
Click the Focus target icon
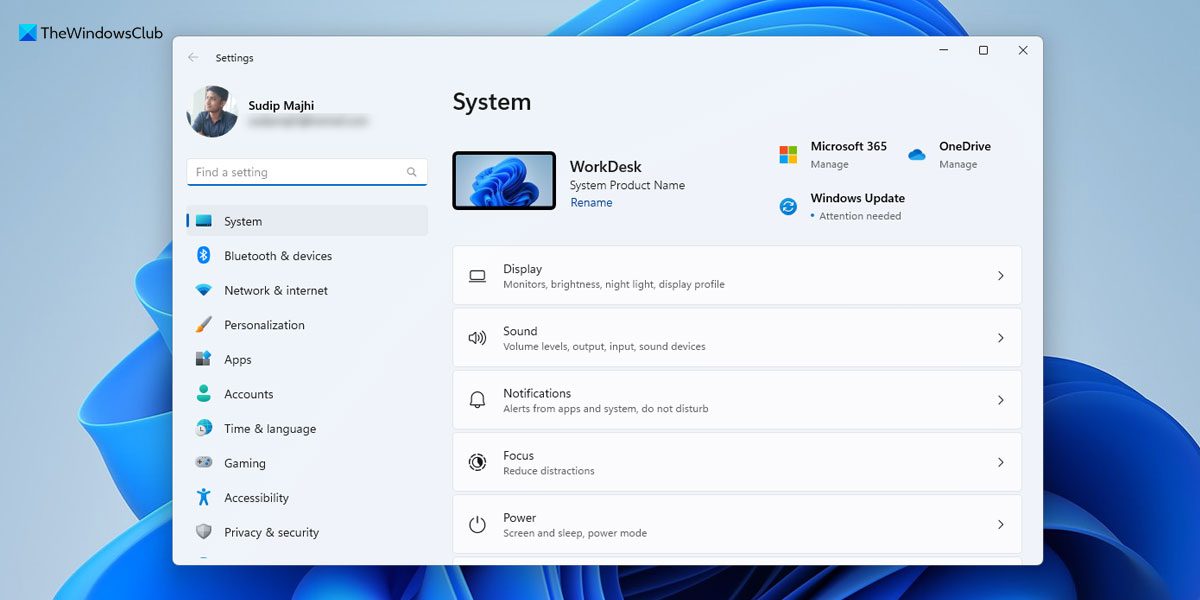tap(478, 462)
